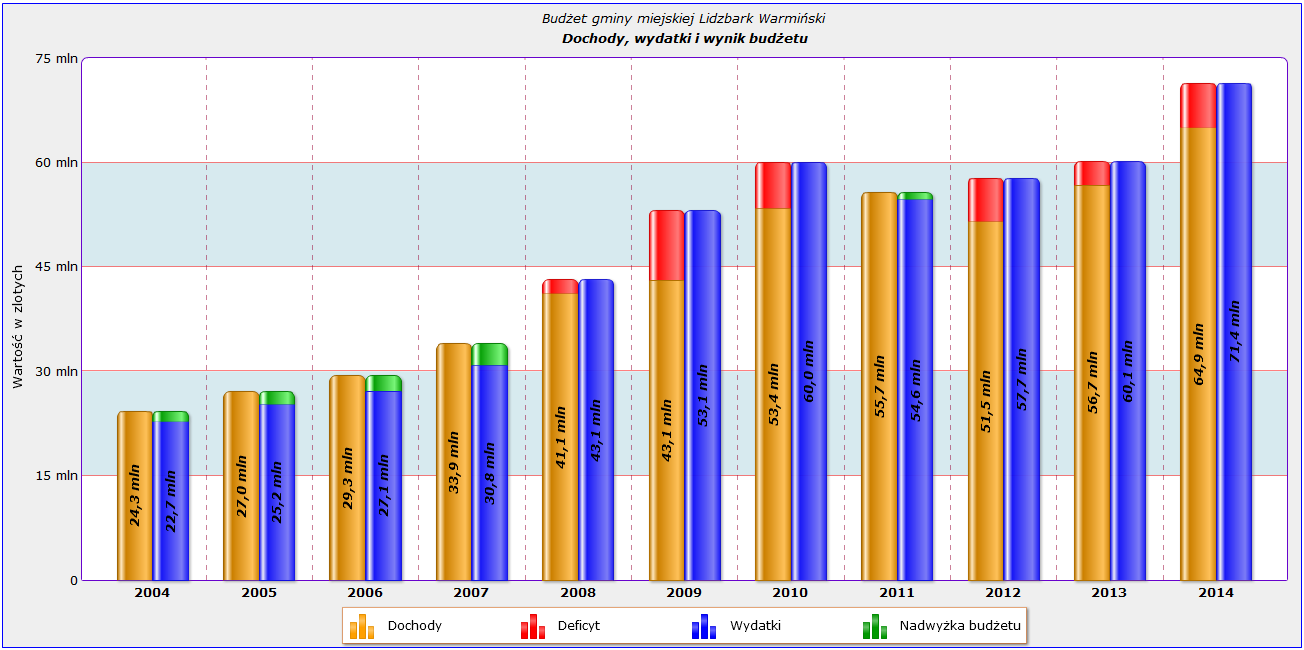The height and width of the screenshot is (650, 1304).
Task: Select the Dochody legend label
Action: (415, 626)
